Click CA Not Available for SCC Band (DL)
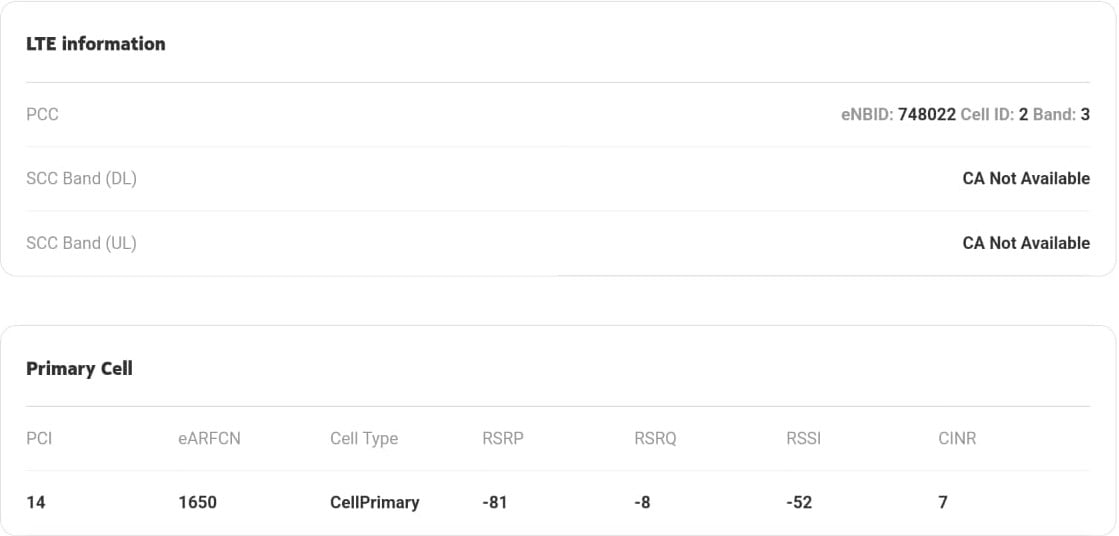This screenshot has width=1119, height=536. pos(1026,178)
